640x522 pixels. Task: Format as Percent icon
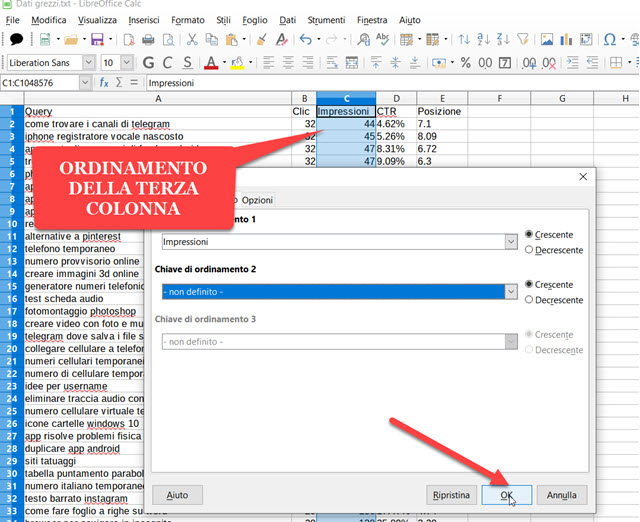(466, 63)
